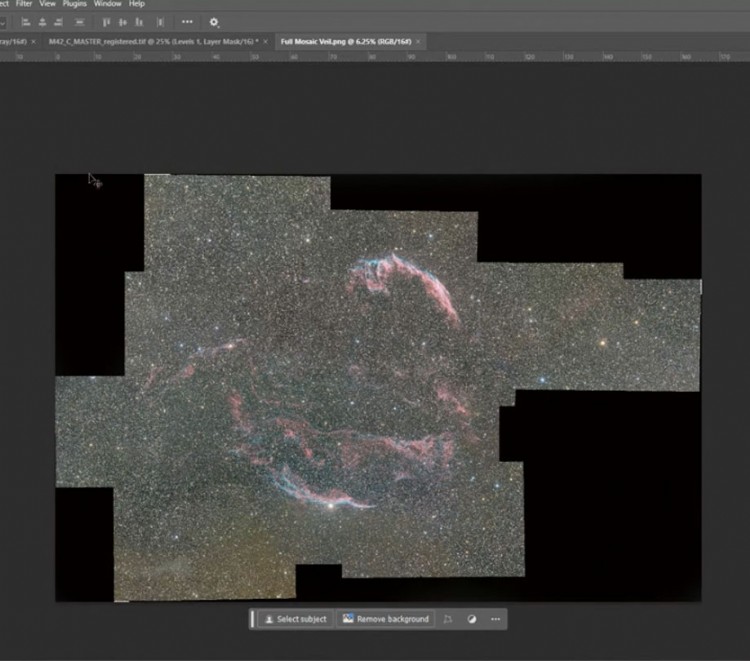Click the Align left edges icon
Image resolution: width=750 pixels, height=661 pixels.
tap(26, 22)
